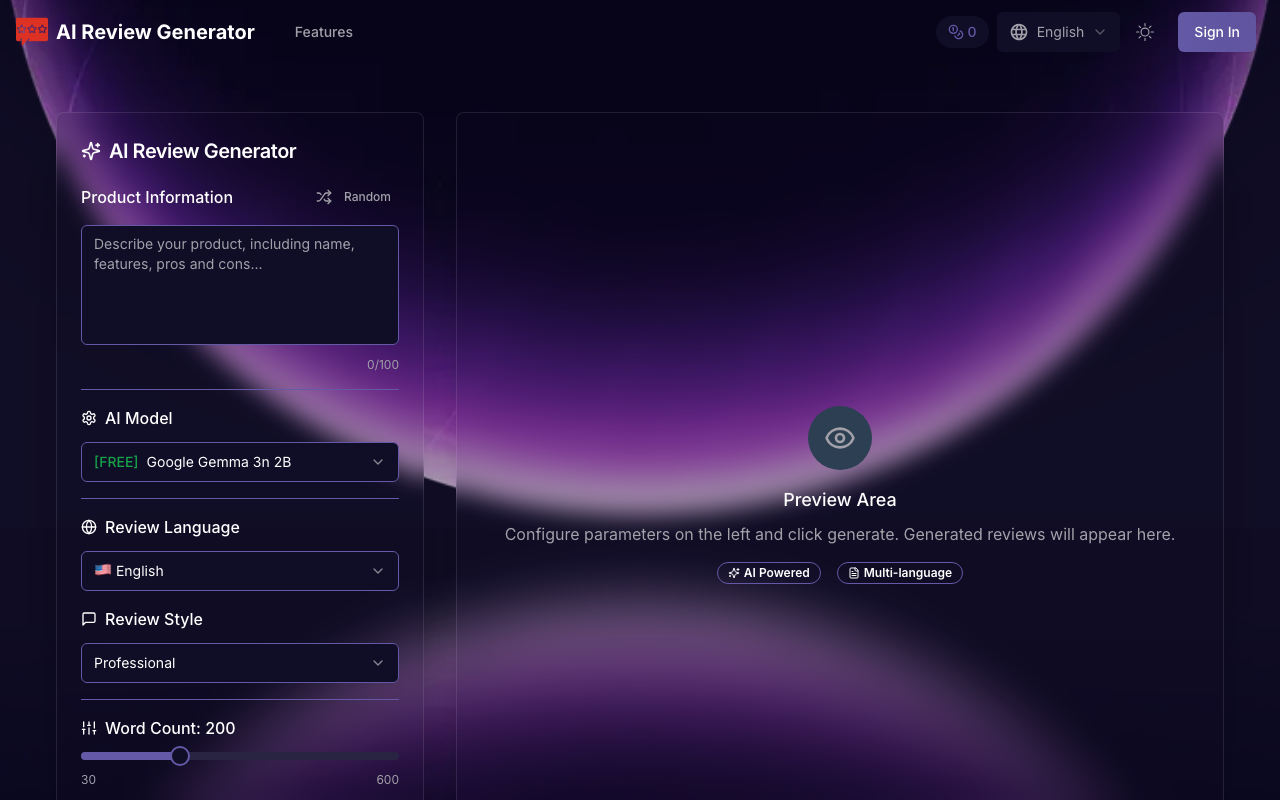Screen dimensions: 1280x800
Task: Click the Word Count: 200 label
Action: point(170,728)
